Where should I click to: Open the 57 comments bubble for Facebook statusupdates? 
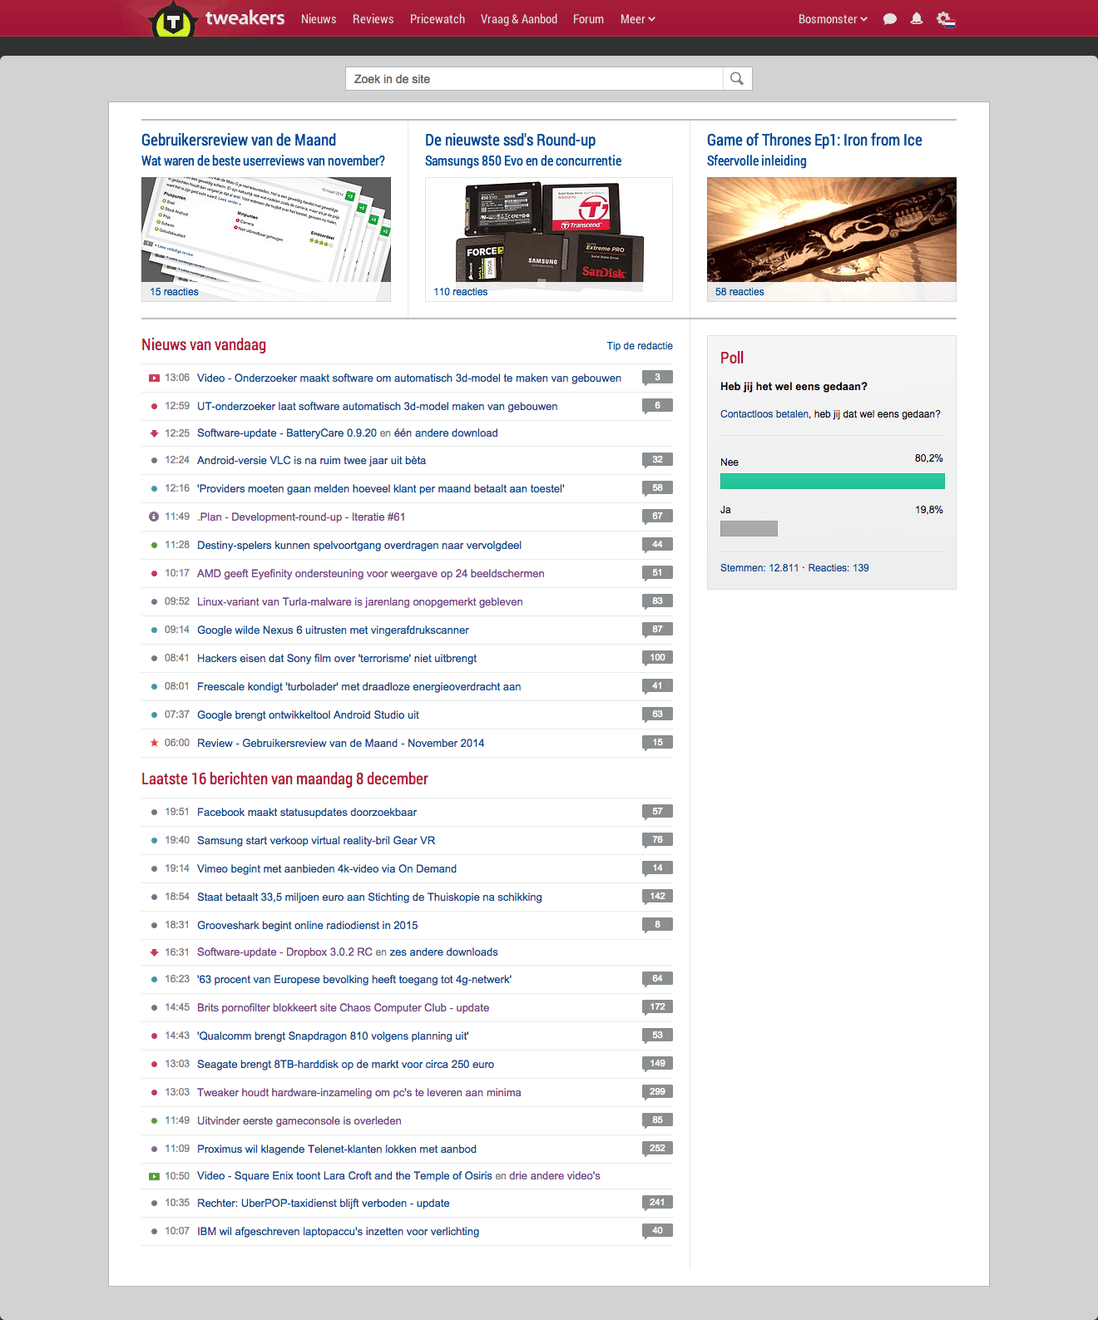pos(657,812)
